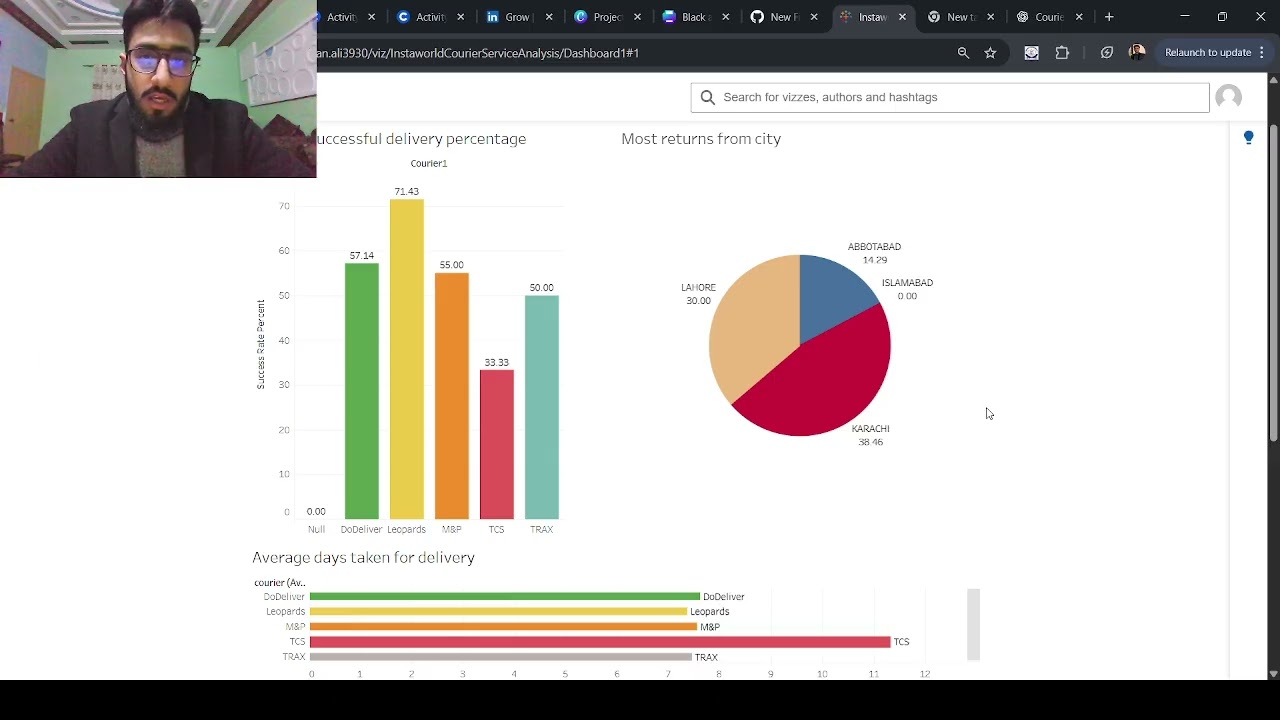
Task: Close the Instaworld active tab
Action: 902,17
